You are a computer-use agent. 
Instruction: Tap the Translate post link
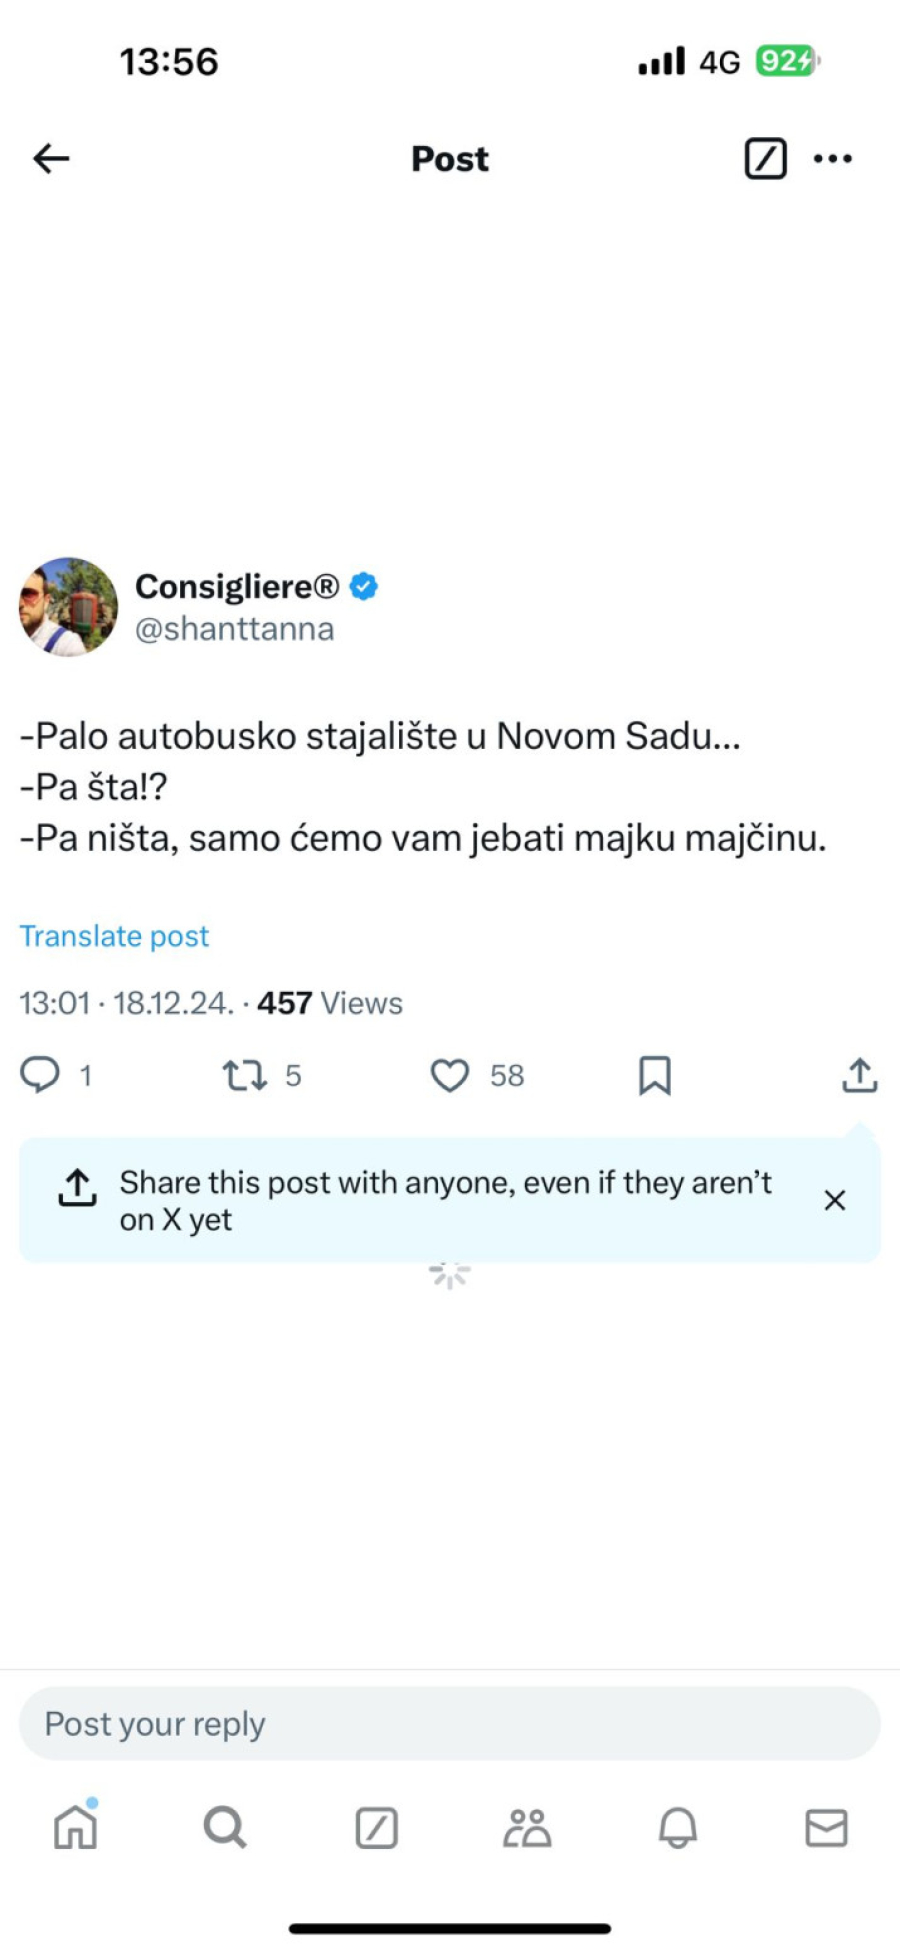pyautogui.click(x=114, y=936)
